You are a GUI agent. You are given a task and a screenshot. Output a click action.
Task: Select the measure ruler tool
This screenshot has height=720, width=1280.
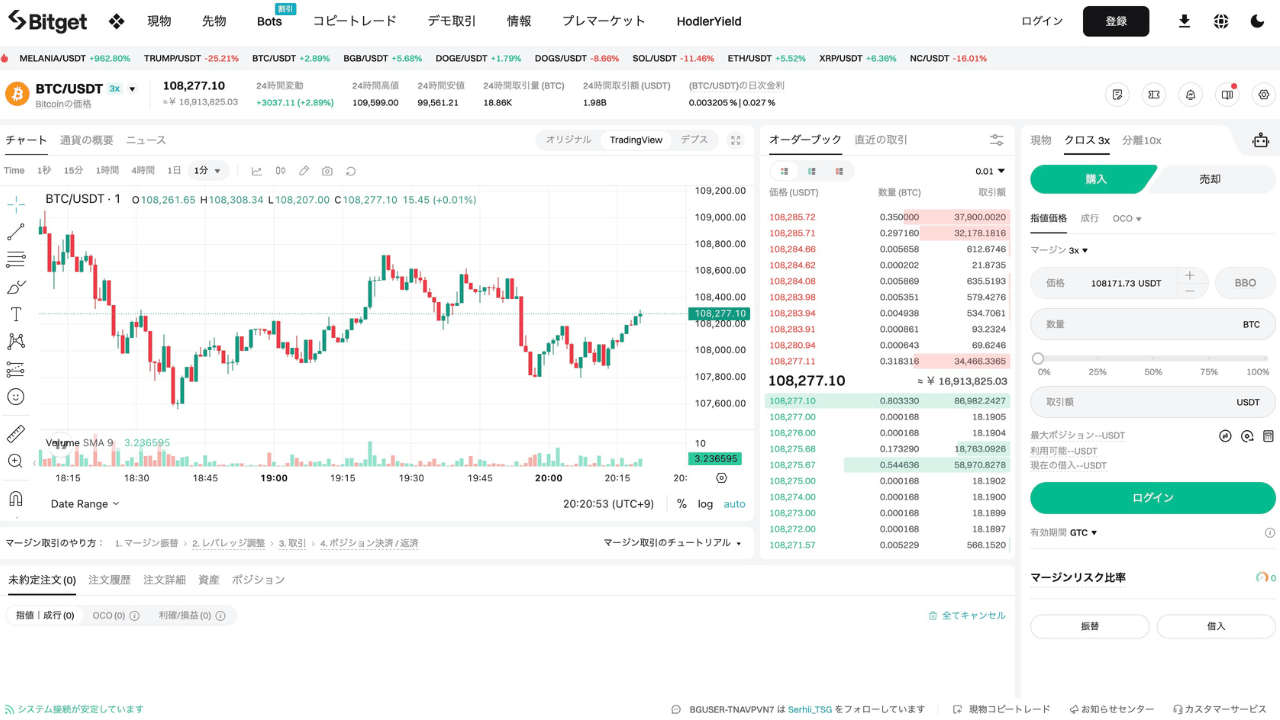pos(14,433)
